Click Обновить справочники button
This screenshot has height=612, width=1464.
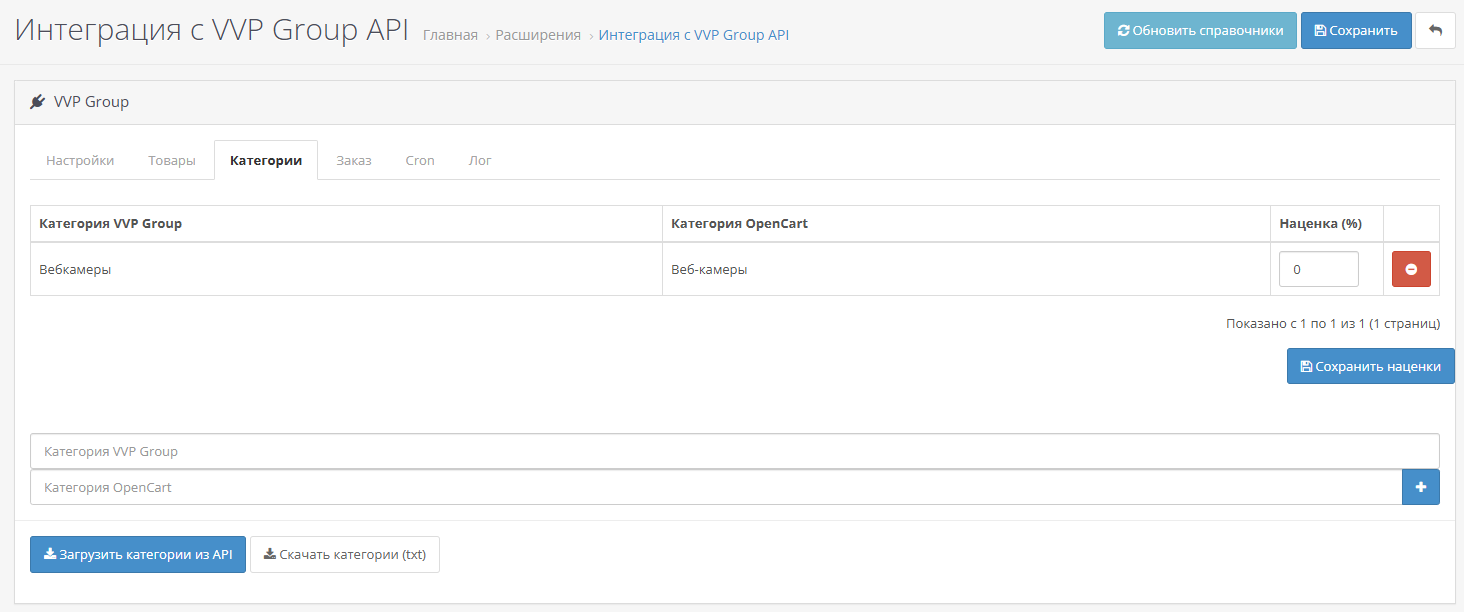point(1200,30)
